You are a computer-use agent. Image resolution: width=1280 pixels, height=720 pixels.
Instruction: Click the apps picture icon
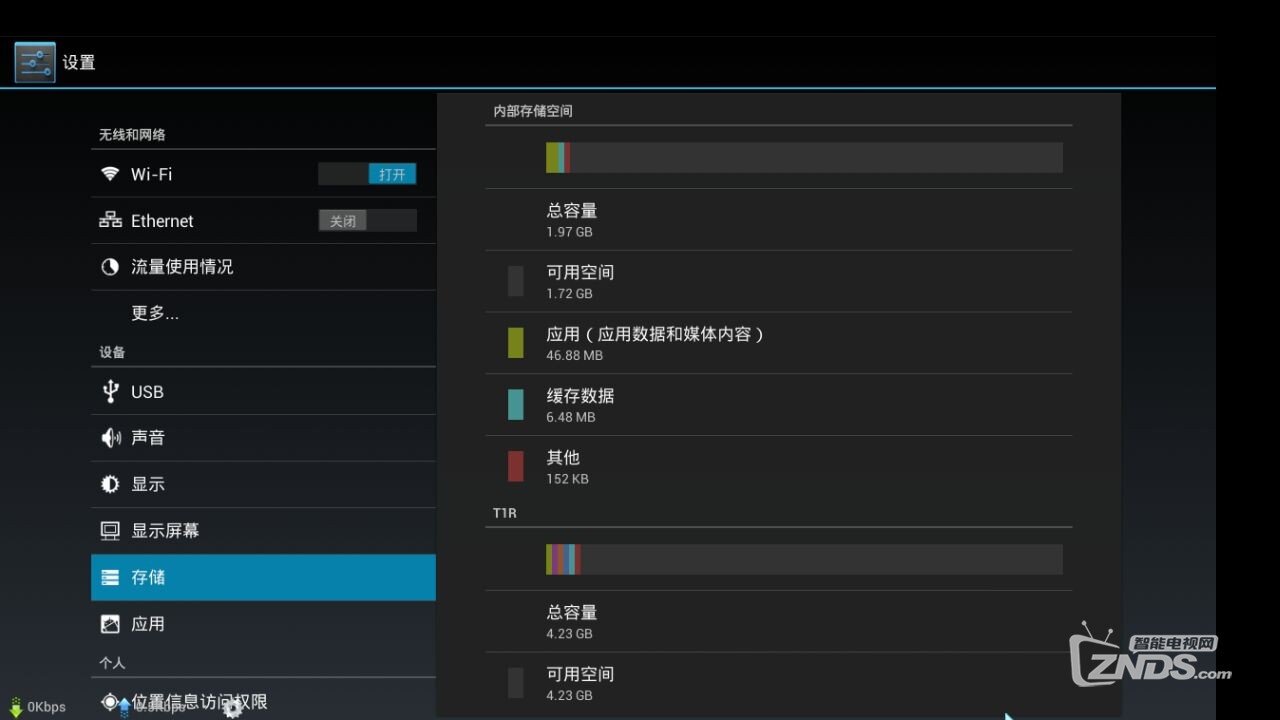pyautogui.click(x=110, y=624)
